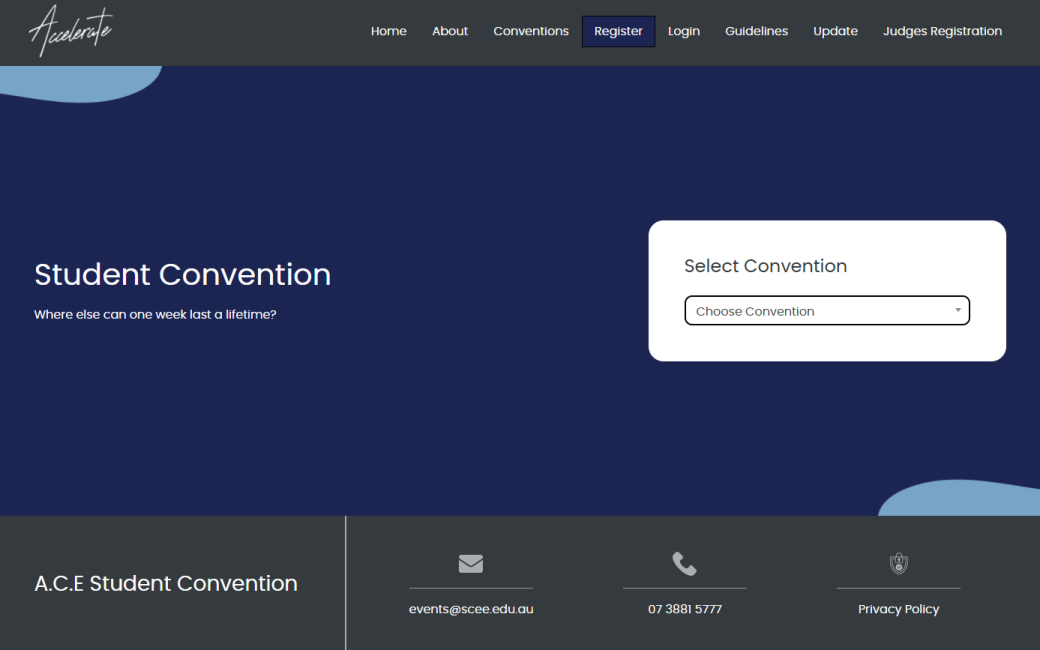The image size is (1040, 650).
Task: Navigate to the Home menu item
Action: [x=389, y=31]
